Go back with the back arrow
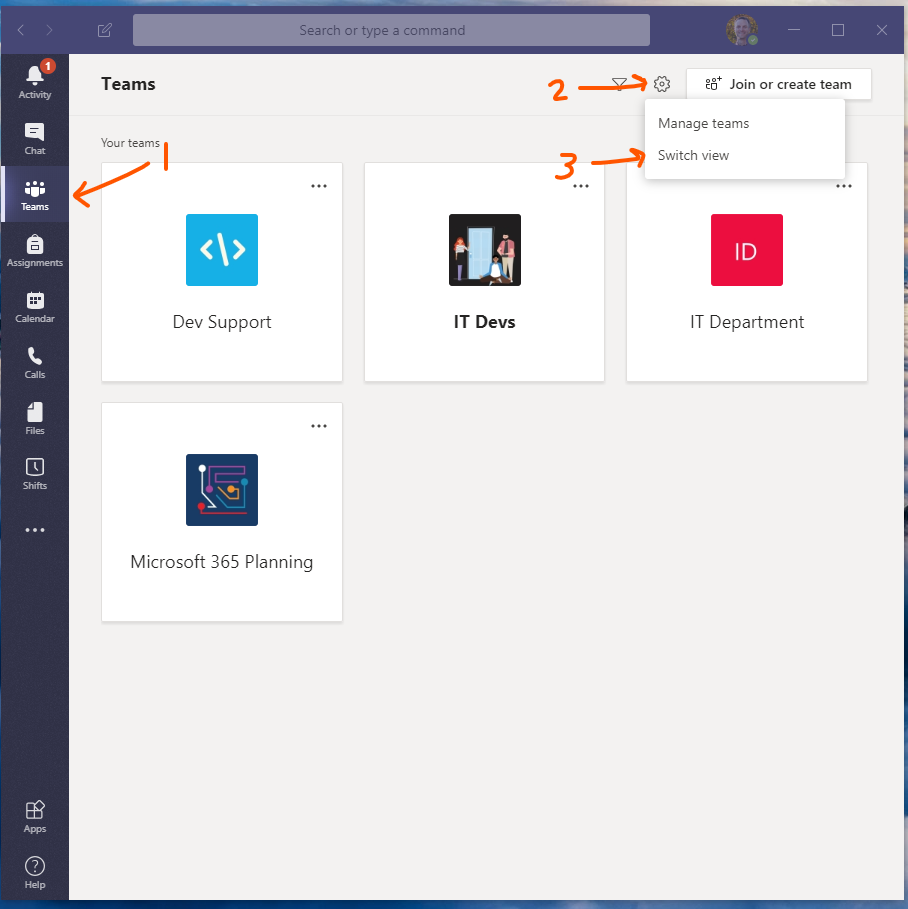Viewport: 908px width, 909px height. tap(21, 30)
